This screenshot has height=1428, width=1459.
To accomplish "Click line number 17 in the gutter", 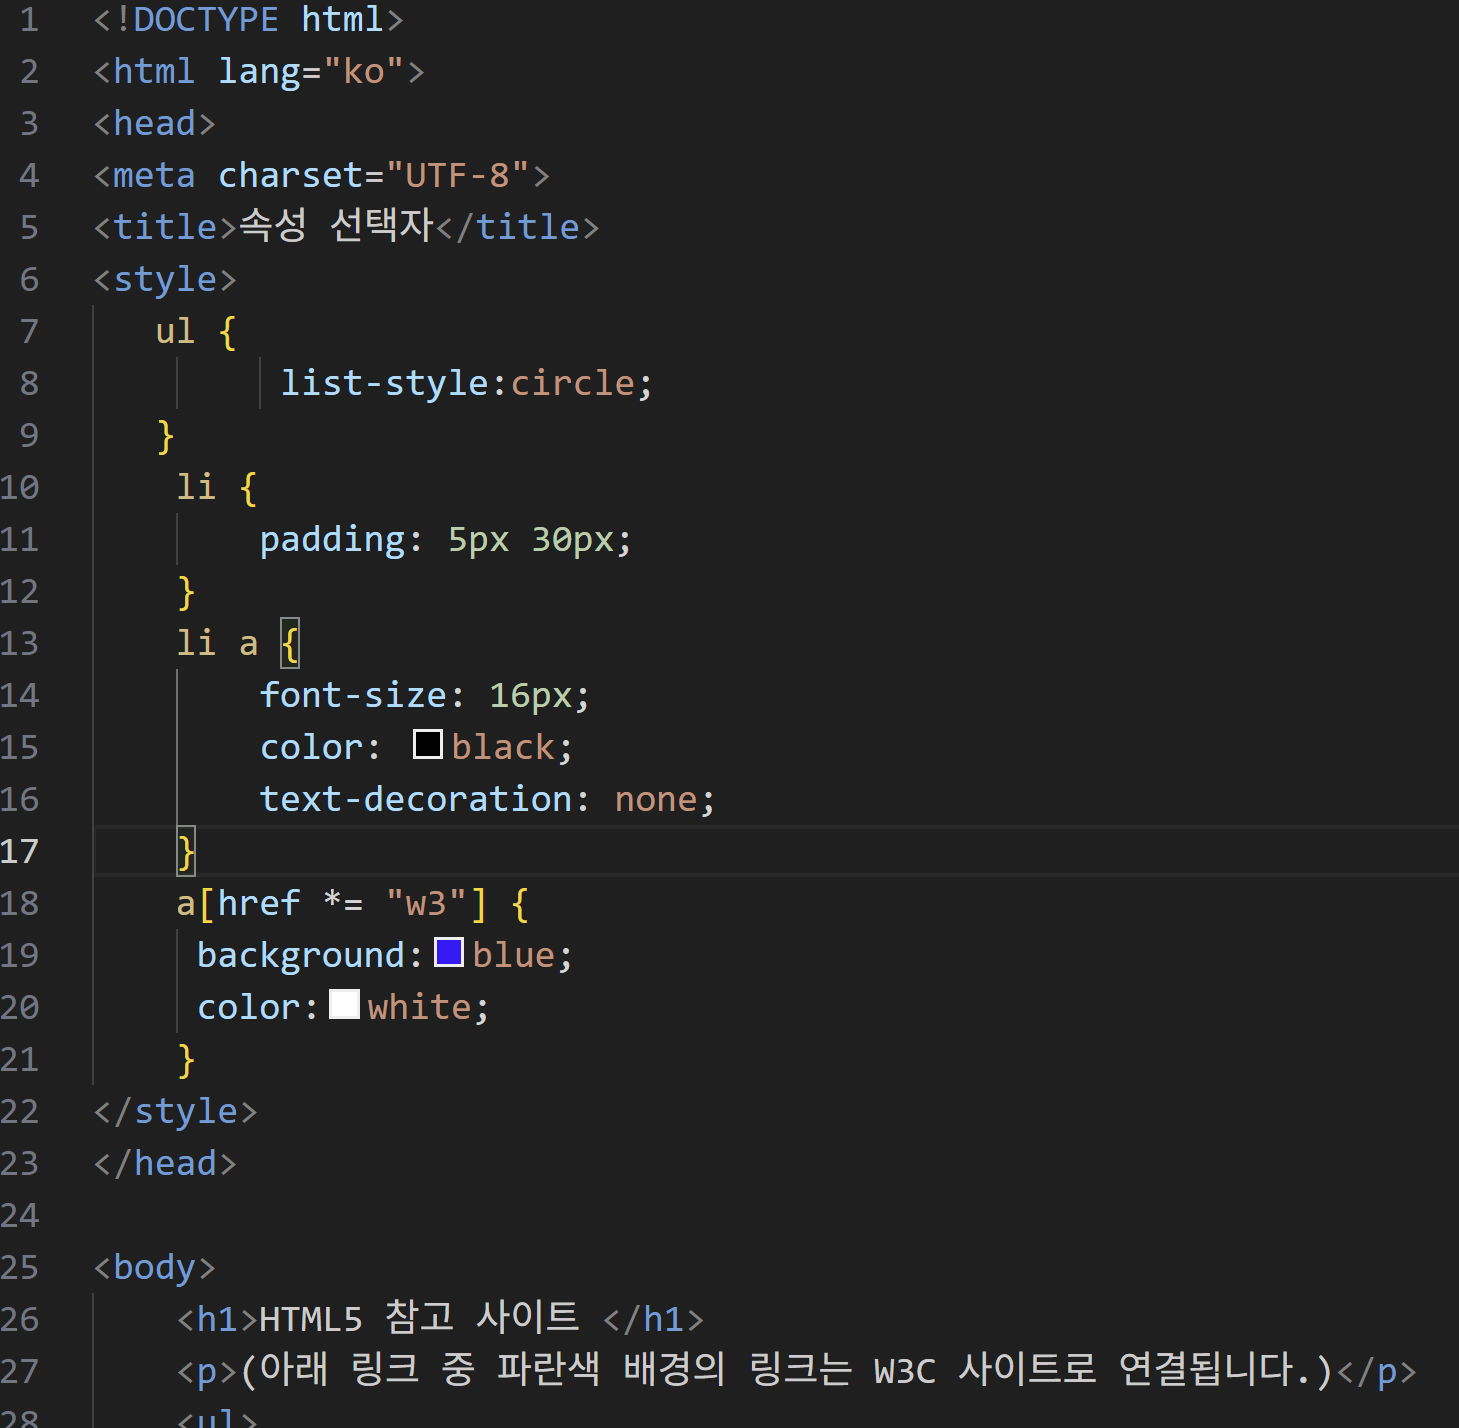I will 20,851.
